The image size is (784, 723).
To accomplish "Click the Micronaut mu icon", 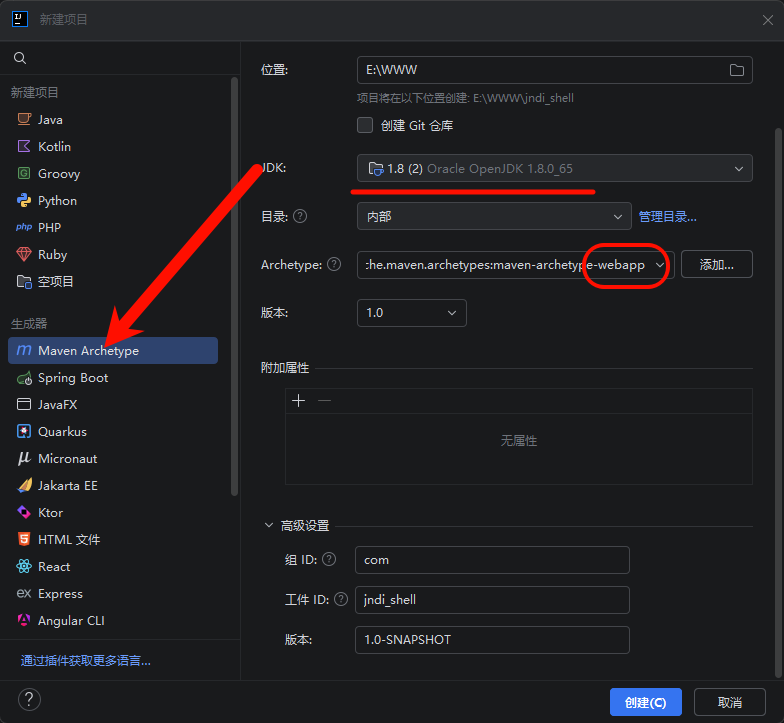I will (24, 458).
